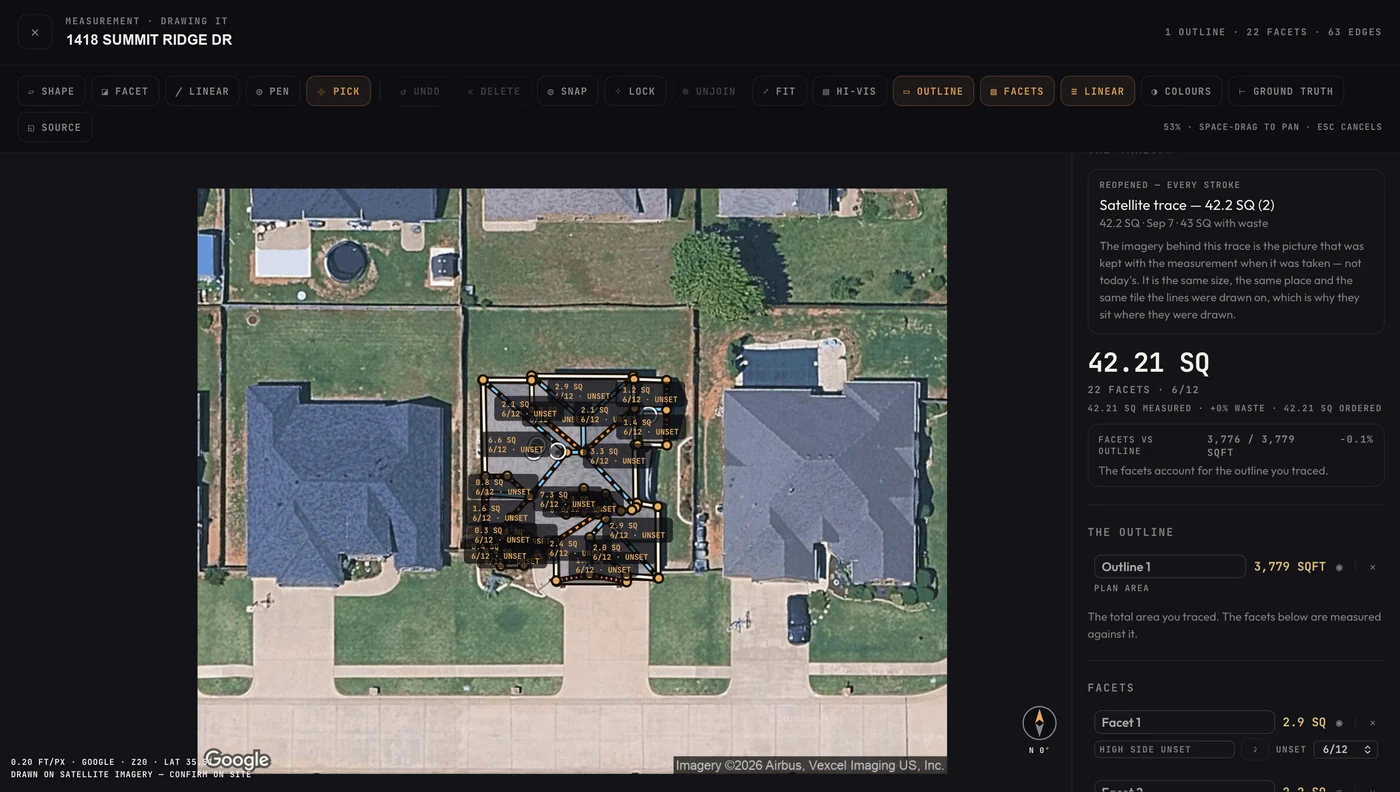Select the 1.4 SQ facet label on map

click(650, 427)
